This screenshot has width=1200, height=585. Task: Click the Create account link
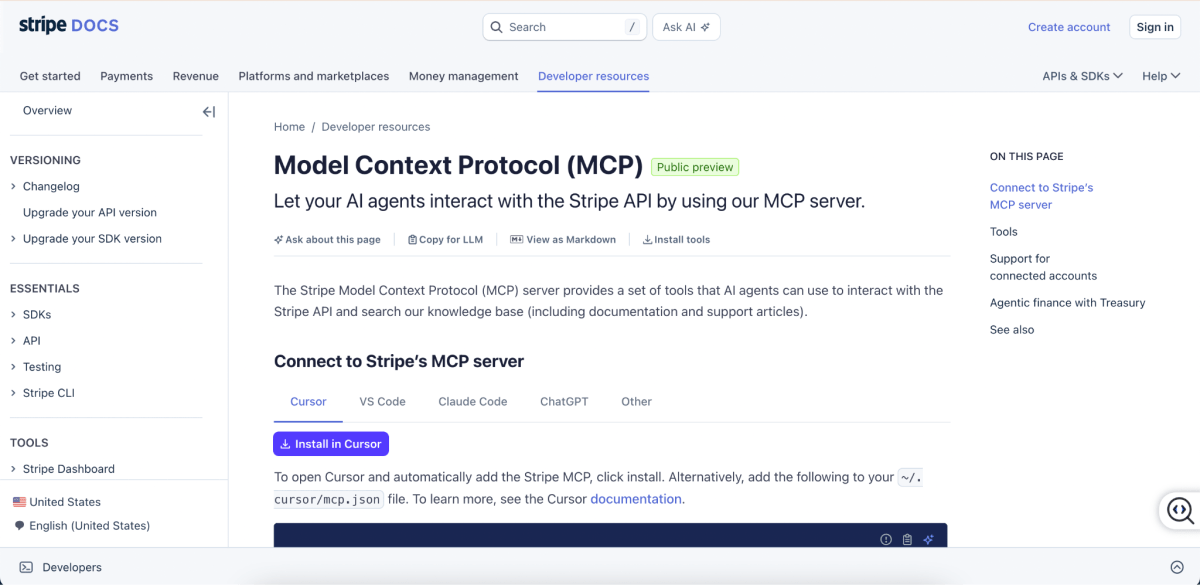(x=1069, y=27)
